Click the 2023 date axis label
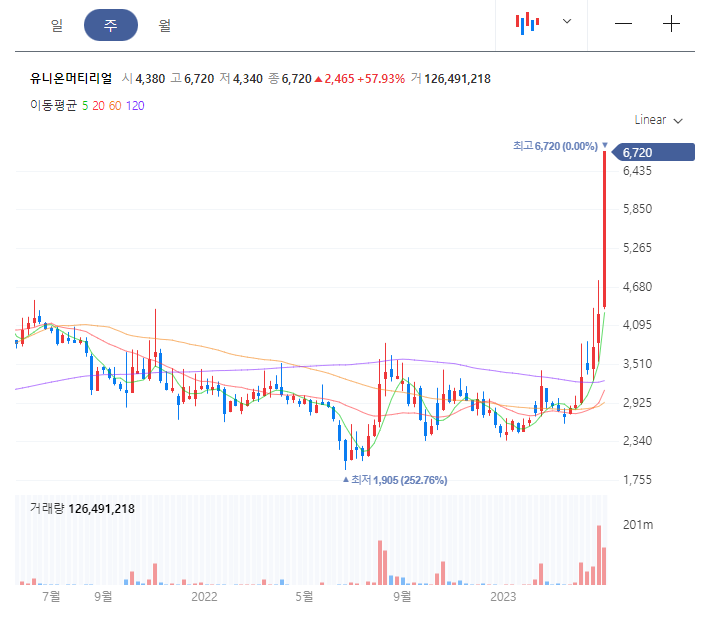 (x=503, y=596)
